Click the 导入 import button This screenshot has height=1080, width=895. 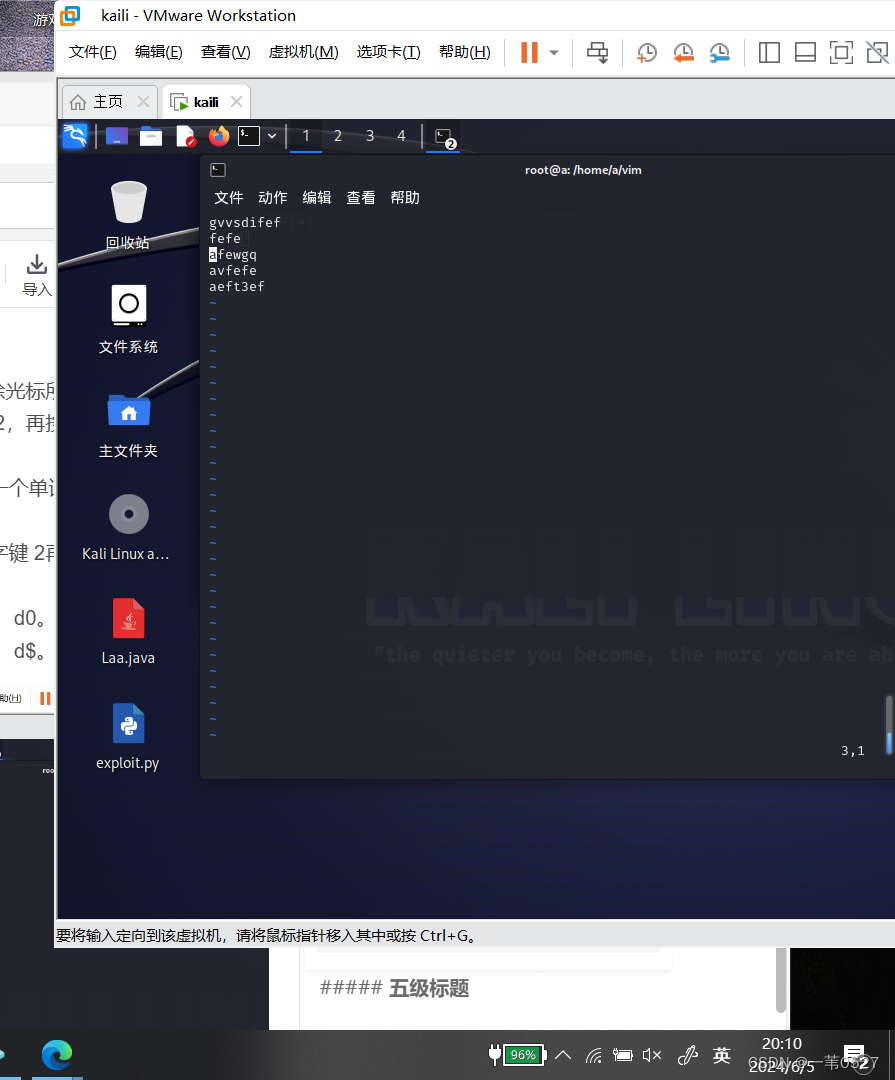point(37,276)
